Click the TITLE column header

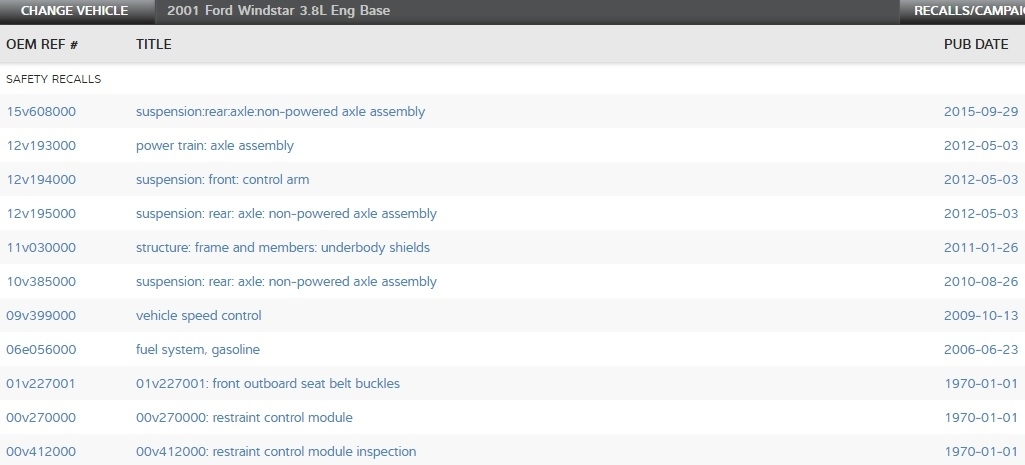point(154,45)
